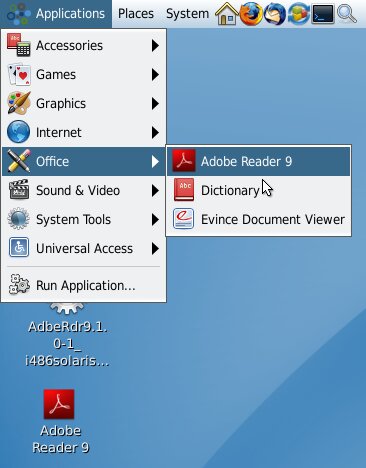Launch Firefox from the panel icon
The image size is (366, 468).
click(251, 14)
